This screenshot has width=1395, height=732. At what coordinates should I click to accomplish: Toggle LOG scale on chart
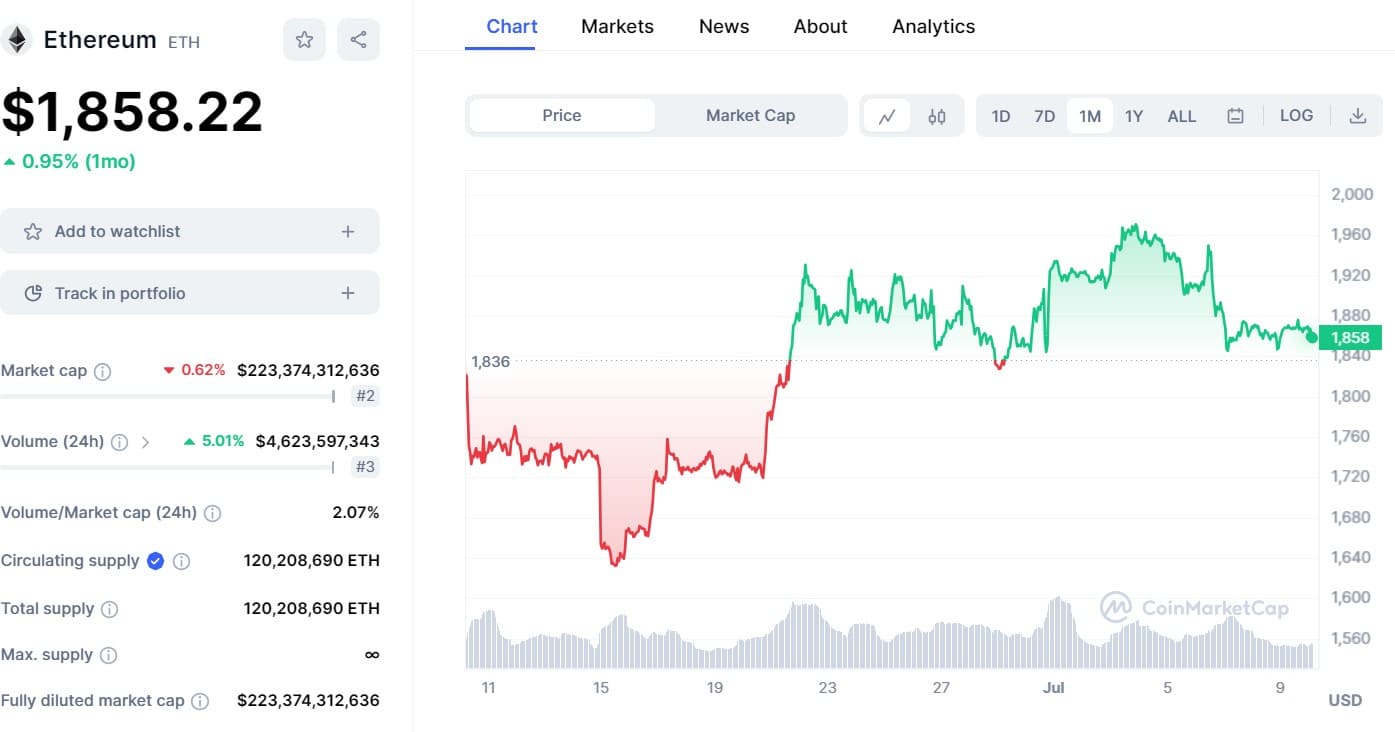coord(1296,115)
